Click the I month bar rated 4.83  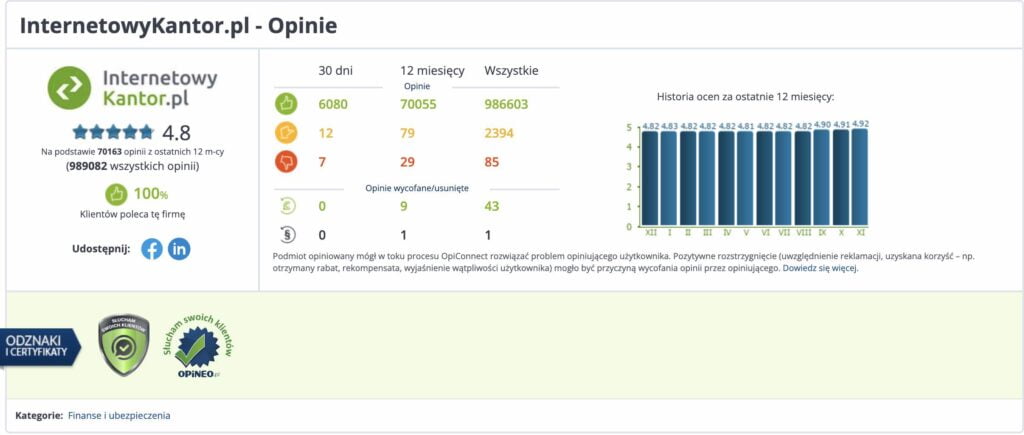tap(669, 178)
